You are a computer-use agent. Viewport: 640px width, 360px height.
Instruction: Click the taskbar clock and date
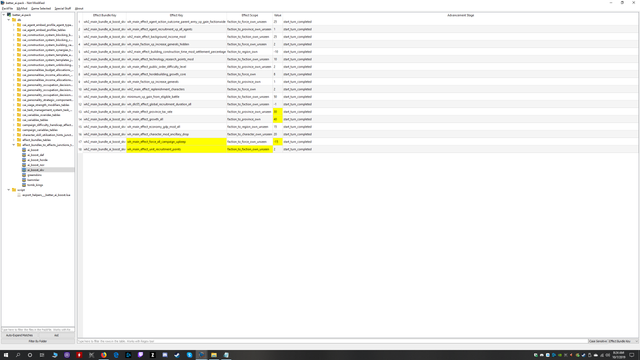pos(618,355)
